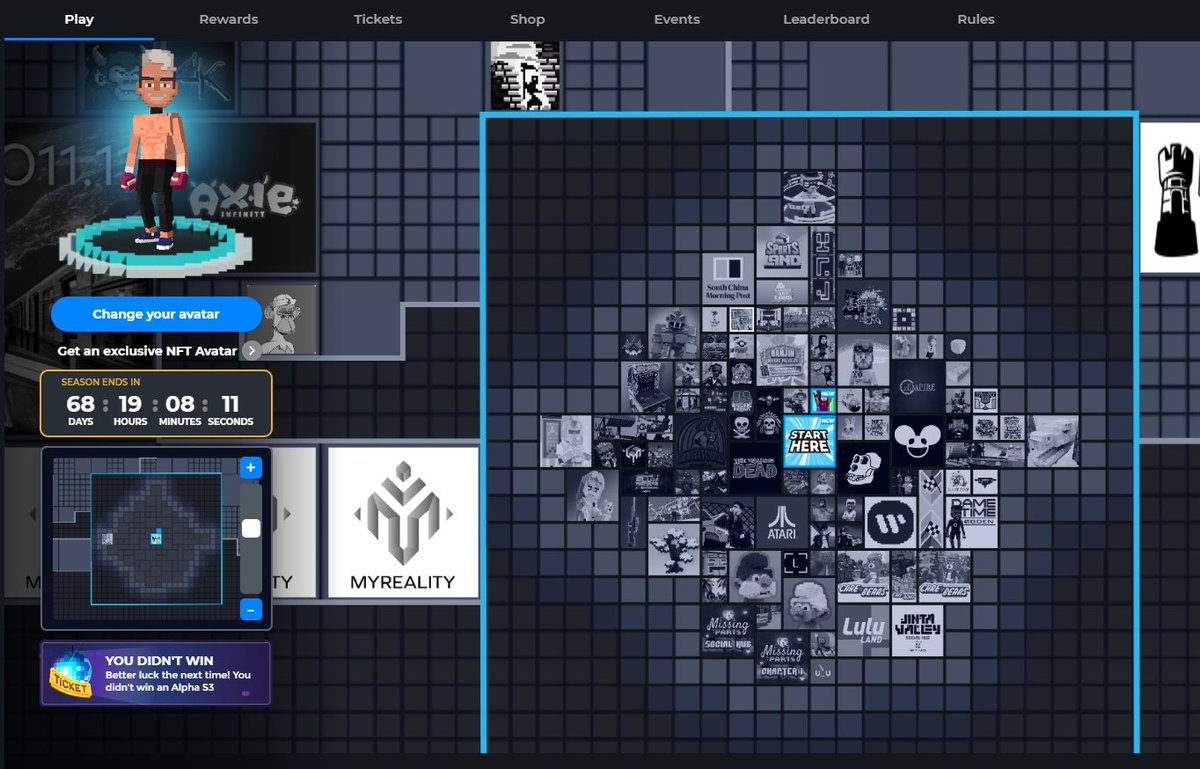
Task: Select the white-haired Smurf tile
Action: click(809, 602)
